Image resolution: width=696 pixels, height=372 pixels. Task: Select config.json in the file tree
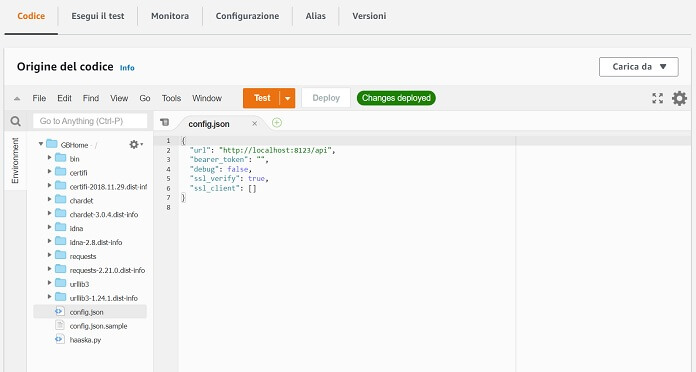click(x=90, y=312)
